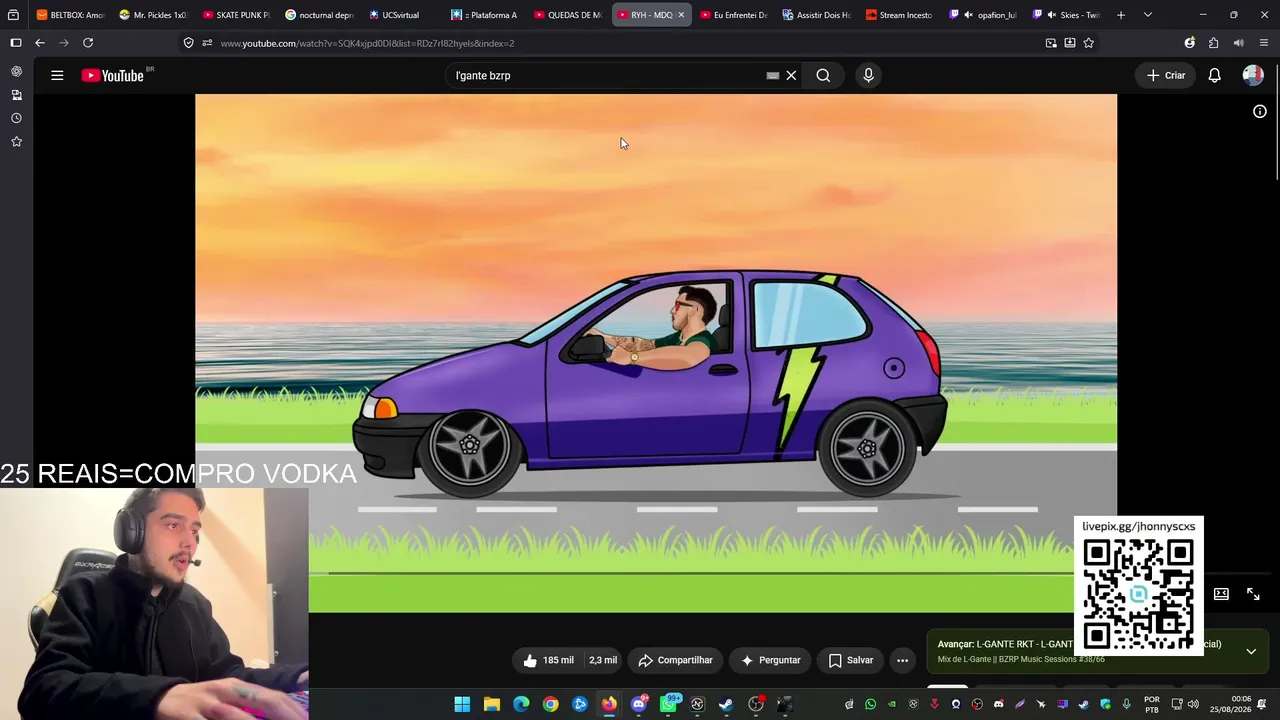The image size is (1280, 720).
Task: Open the YouTube guide hamburger menu
Action: click(57, 75)
